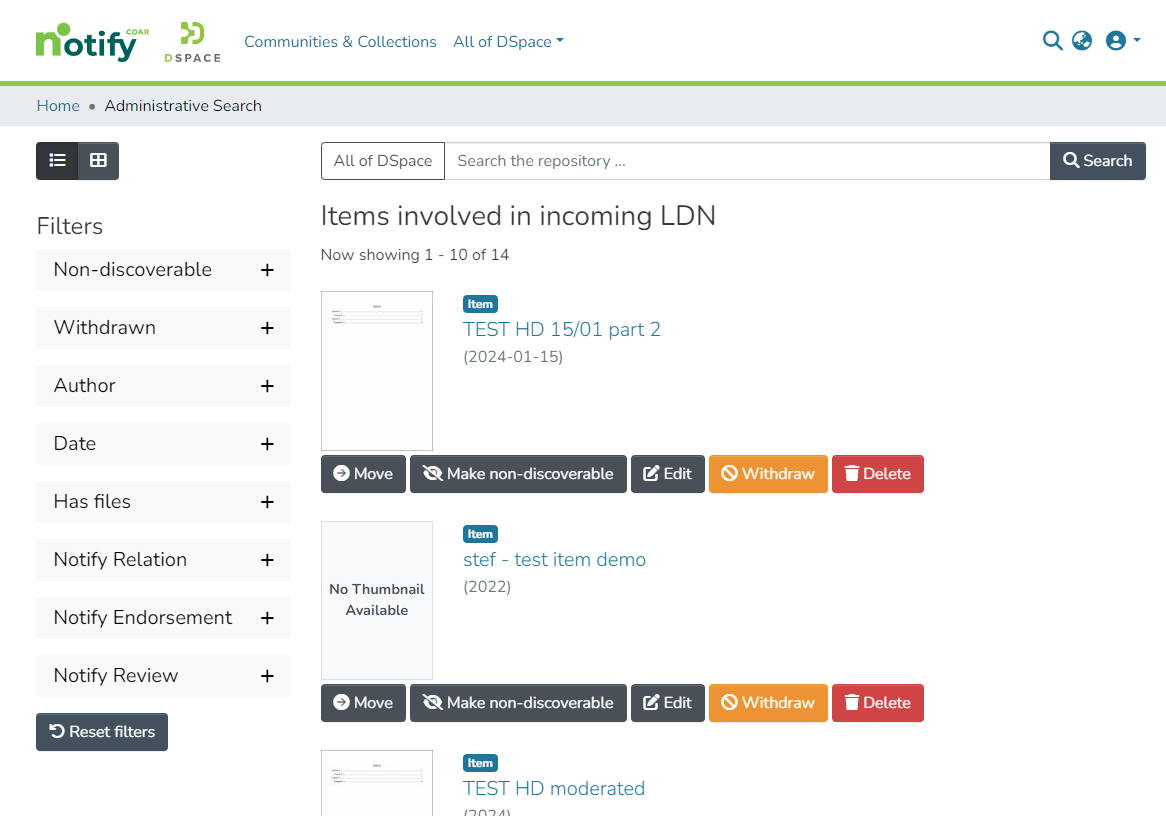Open Communities & Collections menu item
1166x816 pixels.
340,42
